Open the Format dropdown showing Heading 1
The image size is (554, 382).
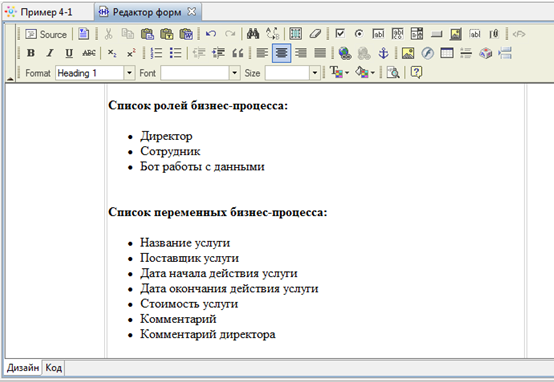[x=95, y=73]
